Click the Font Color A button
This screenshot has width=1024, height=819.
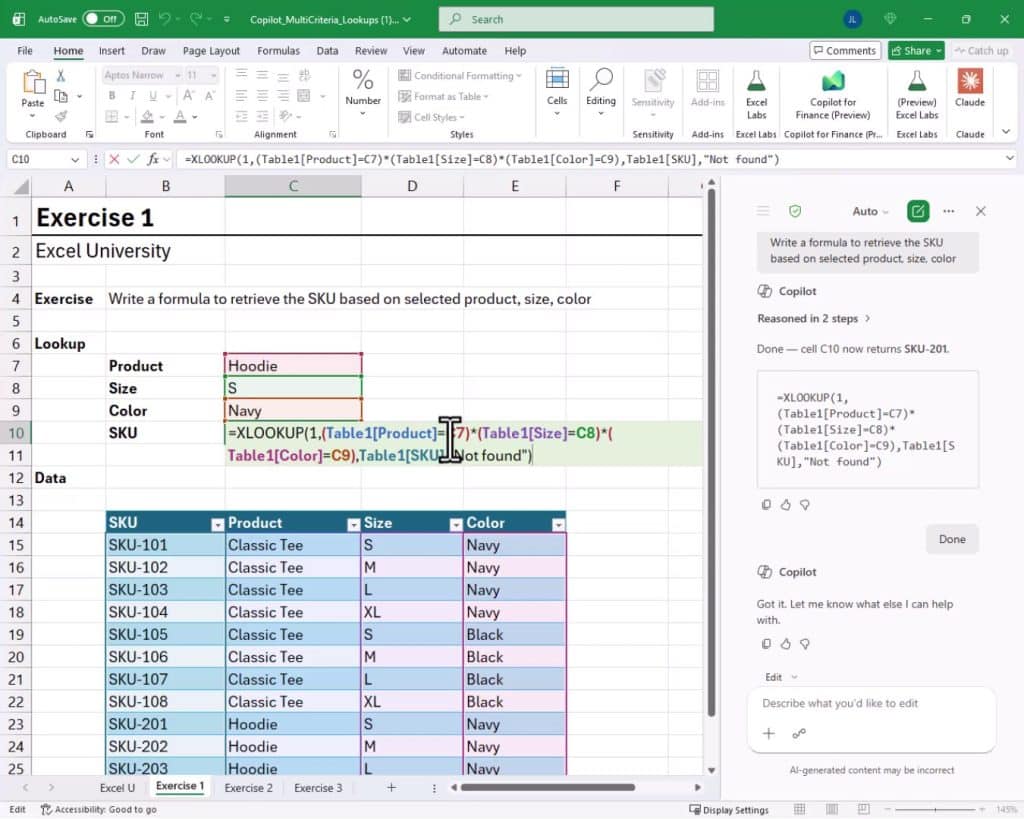[x=180, y=117]
